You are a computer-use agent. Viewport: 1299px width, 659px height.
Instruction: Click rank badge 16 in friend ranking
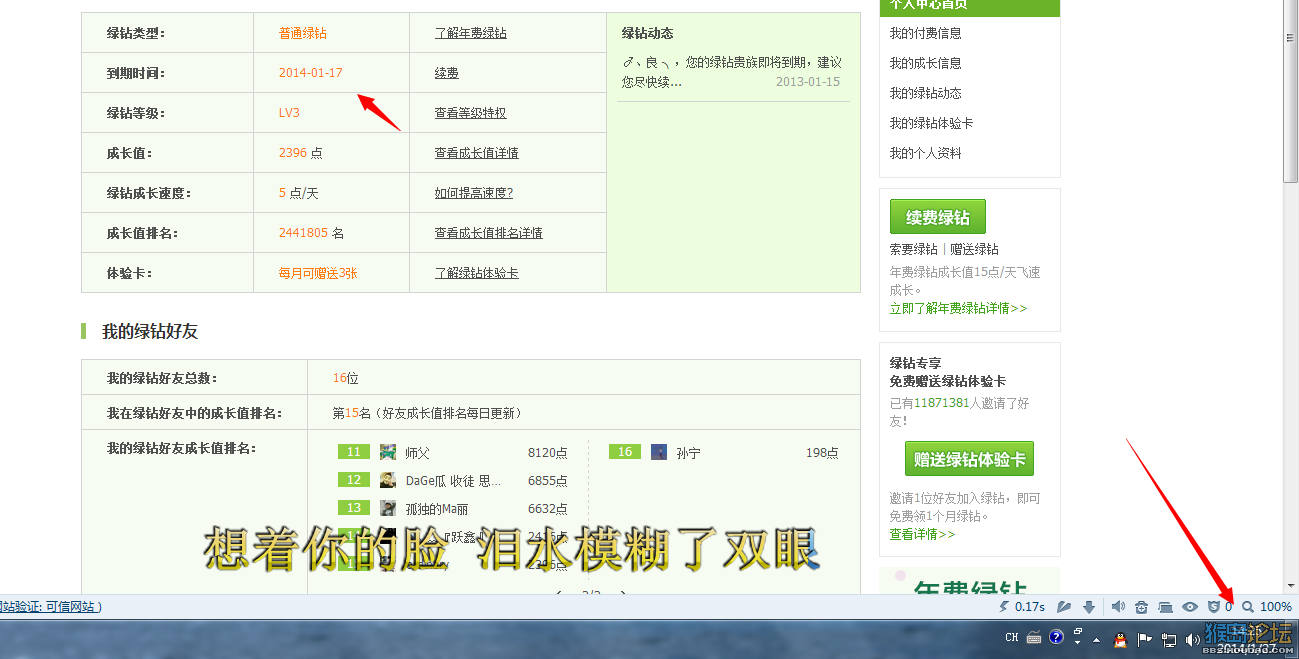click(625, 452)
